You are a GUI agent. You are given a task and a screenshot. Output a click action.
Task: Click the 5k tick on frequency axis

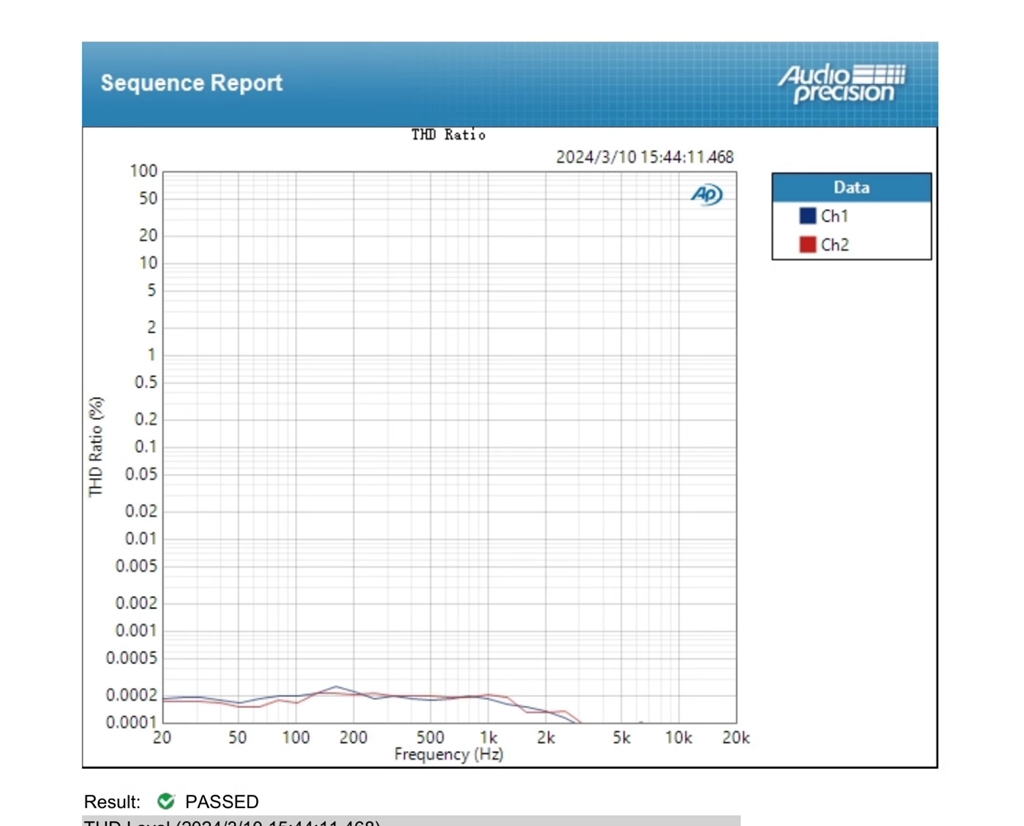621,738
